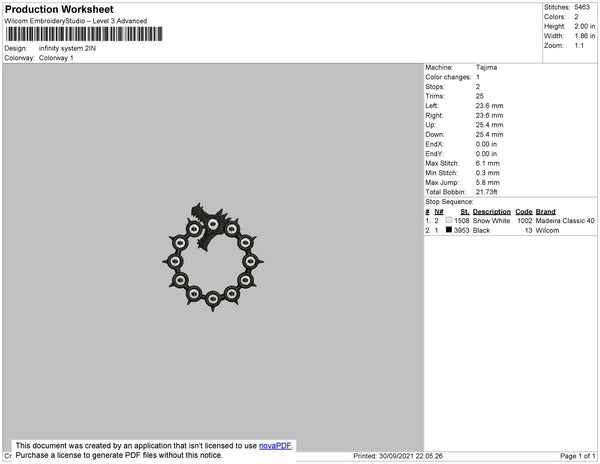Click the Total Bobbin value '21.73ft'
Image resolution: width=600 pixels, height=464 pixels.
(486, 192)
